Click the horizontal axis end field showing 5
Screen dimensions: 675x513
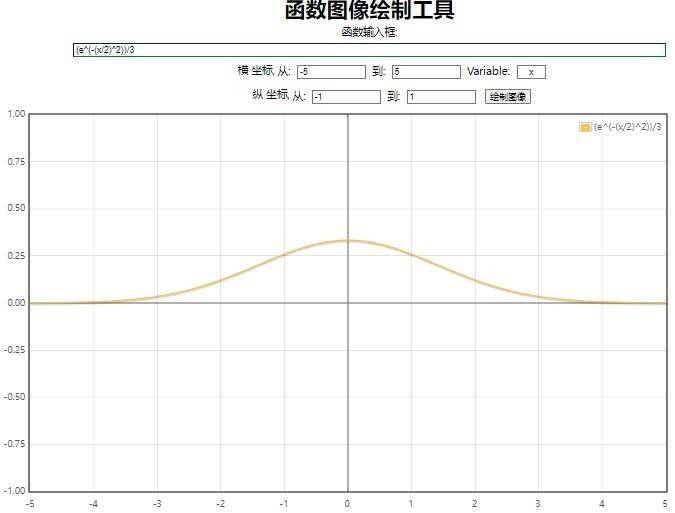(426, 72)
